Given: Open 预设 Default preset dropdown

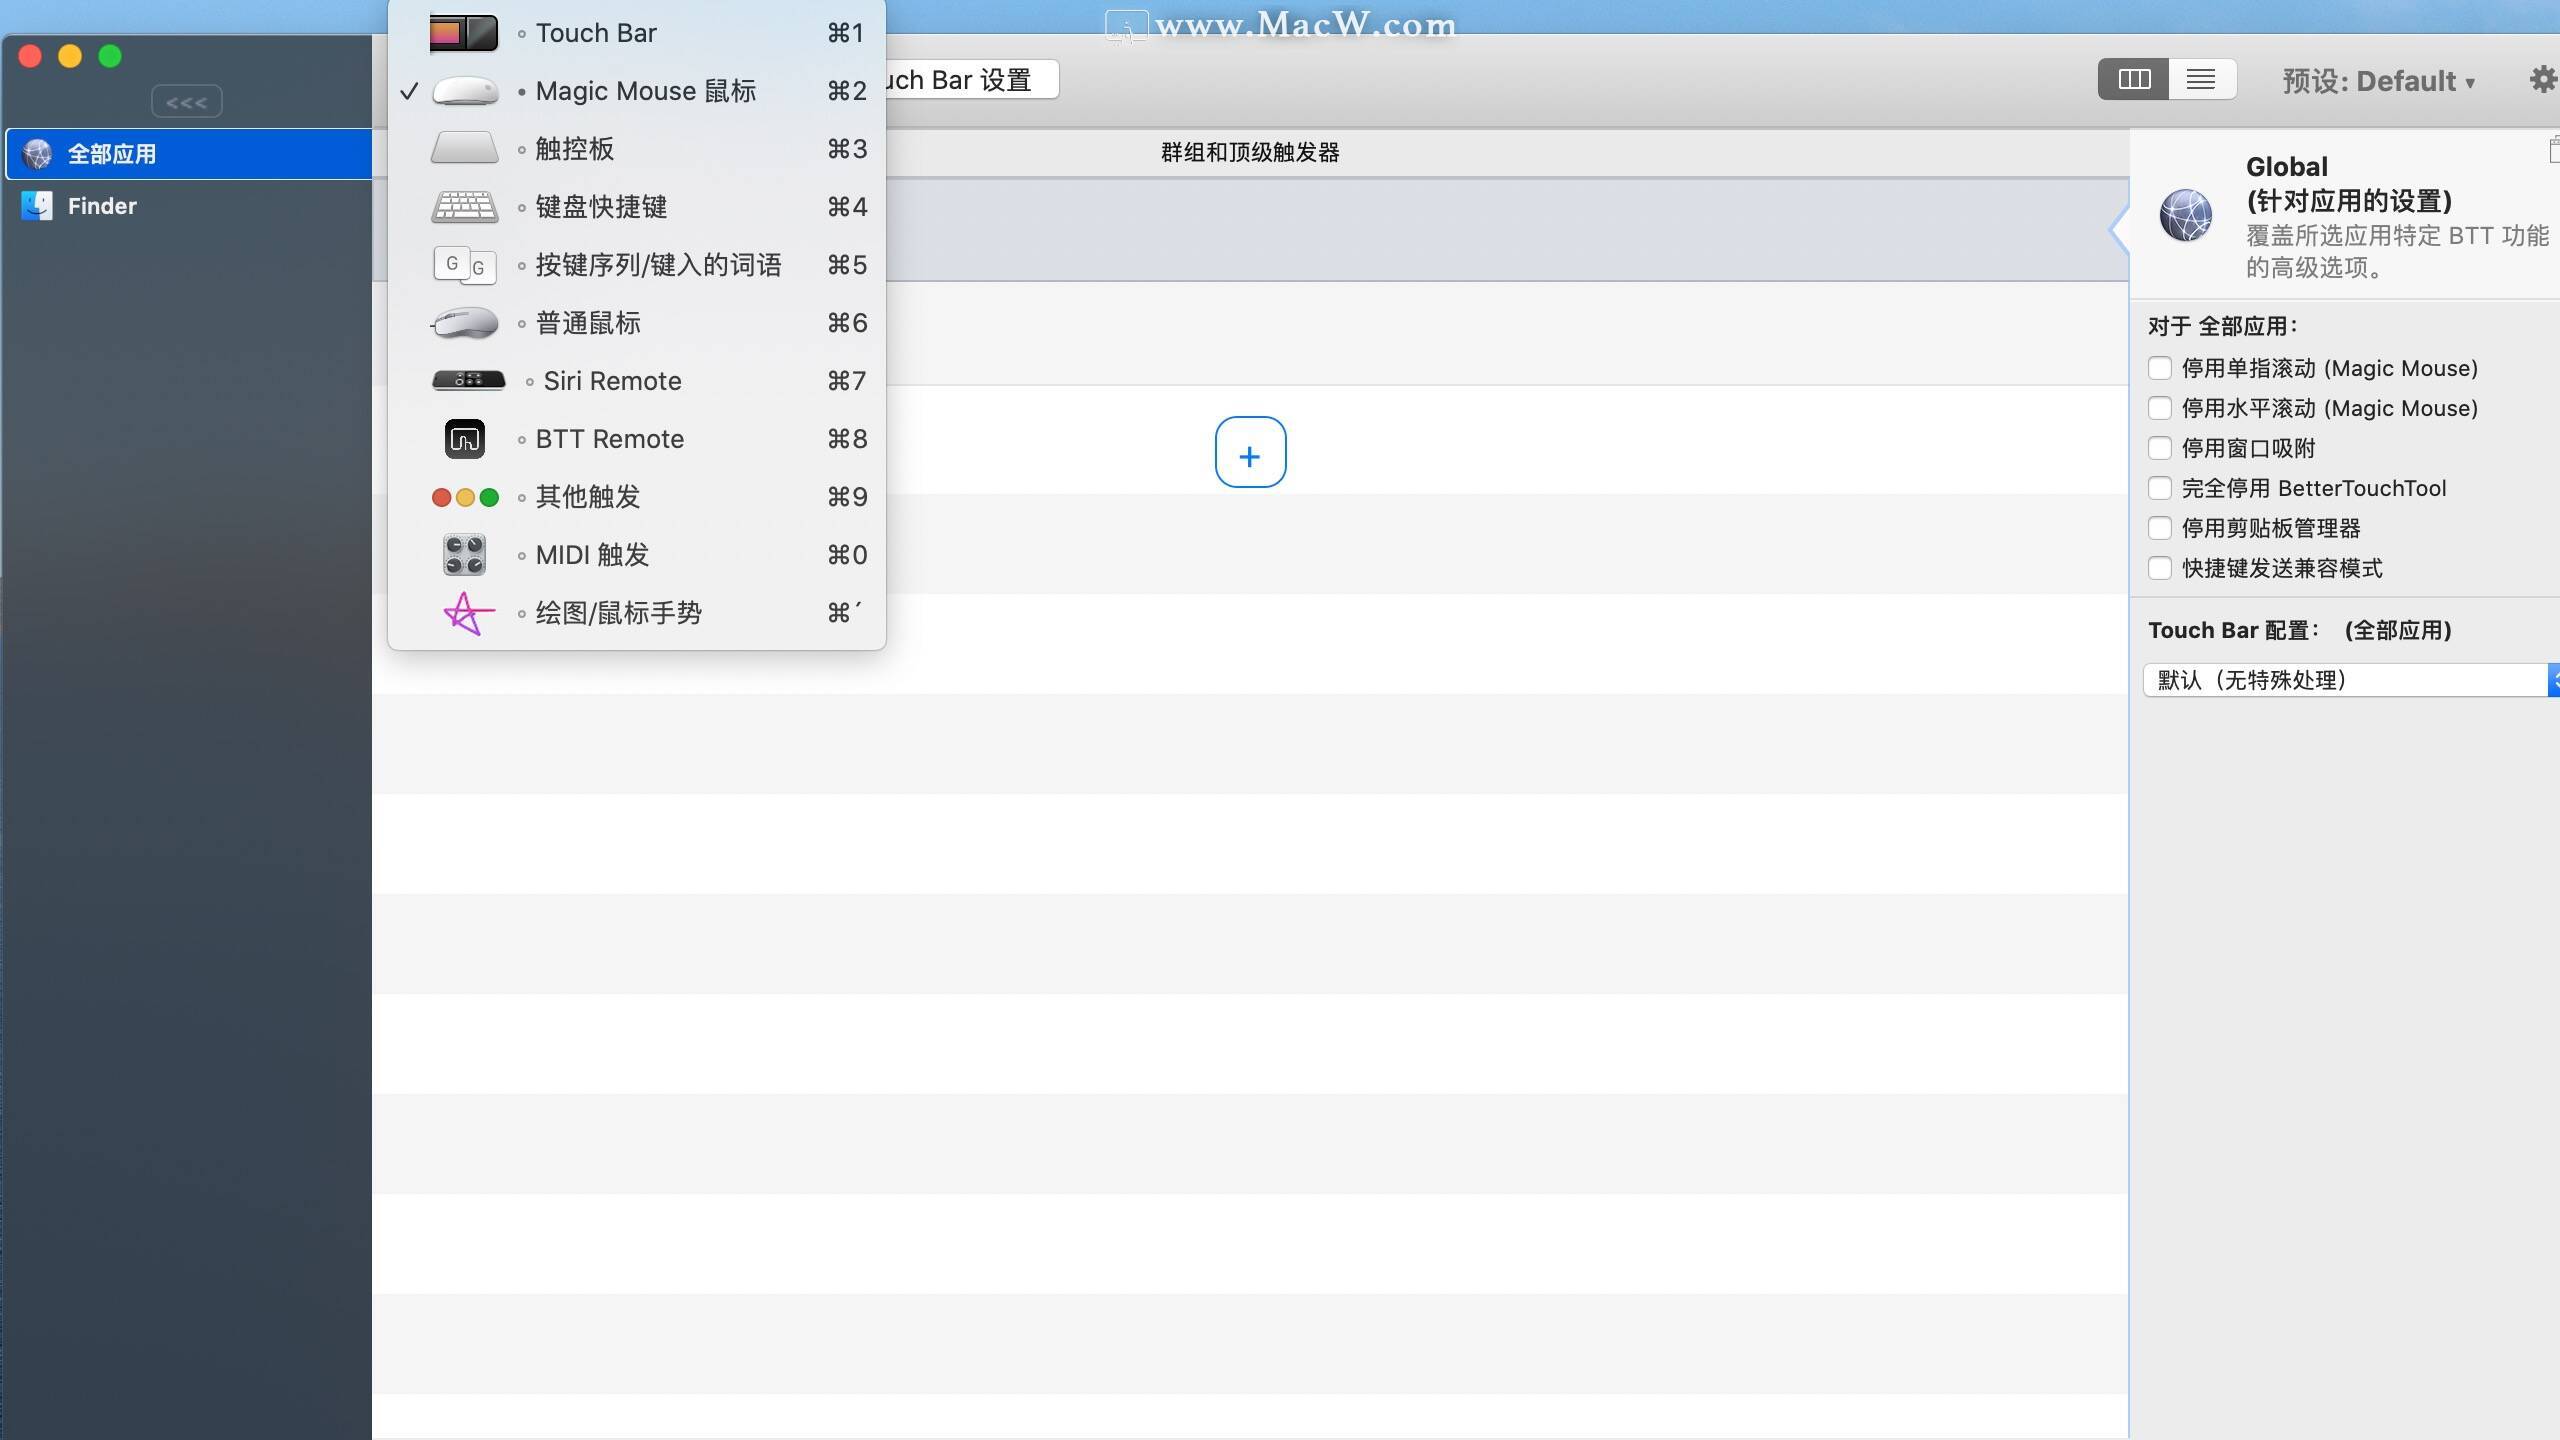Looking at the screenshot, I should pos(2375,77).
